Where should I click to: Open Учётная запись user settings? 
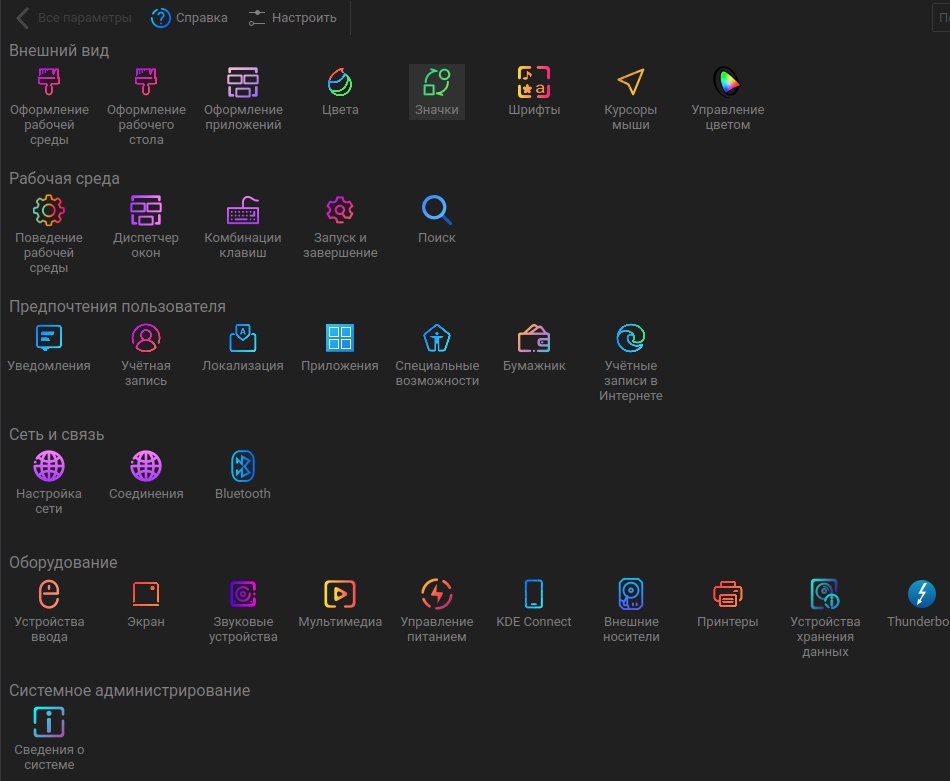[x=146, y=354]
